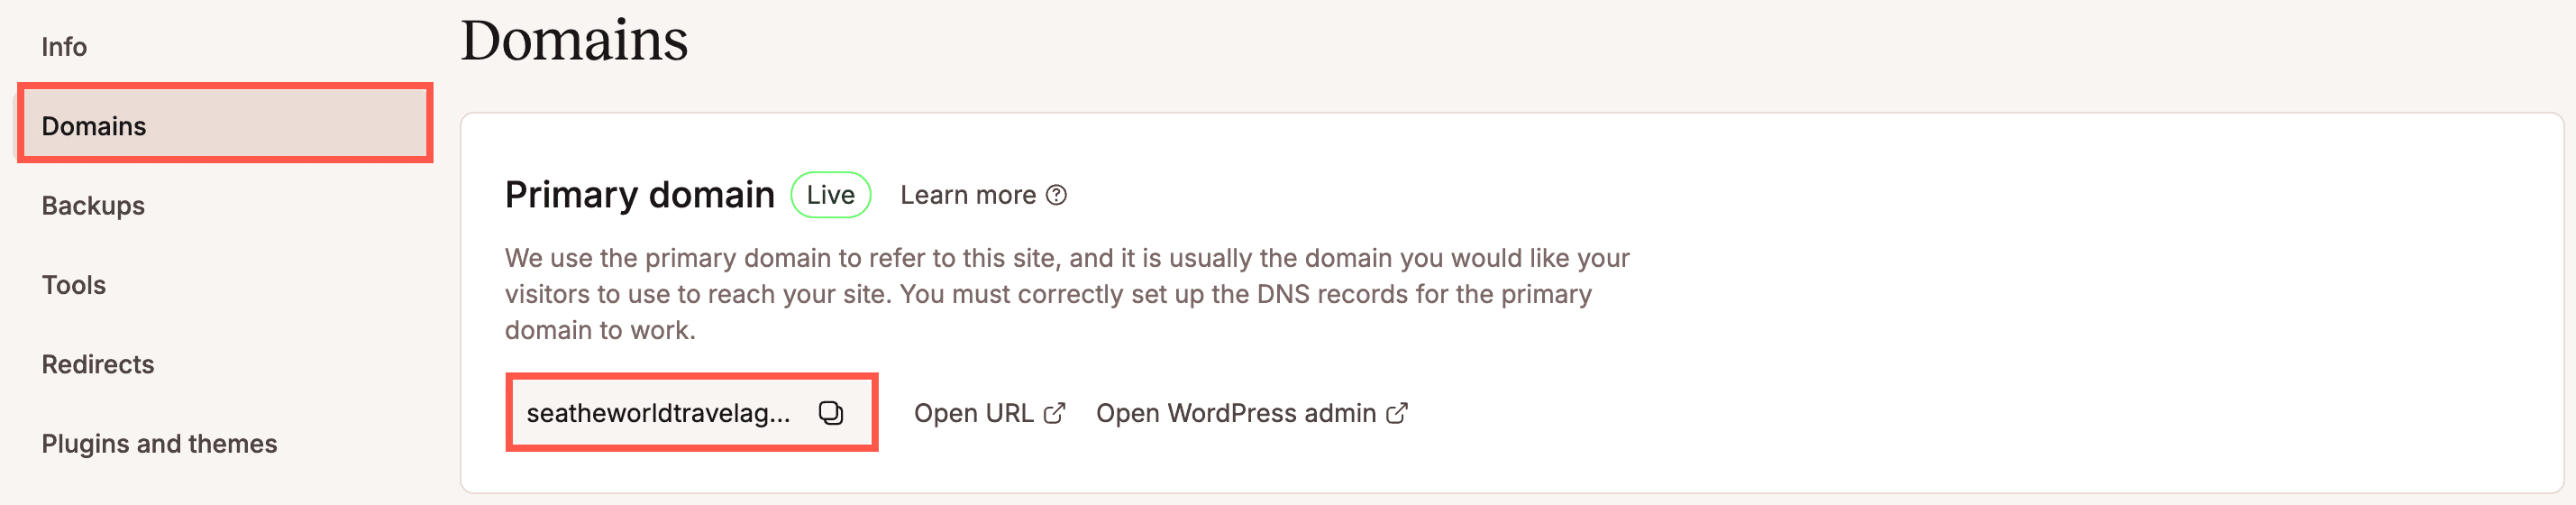Copy the primary domain with the copy icon
The width and height of the screenshot is (2576, 505).
point(831,413)
